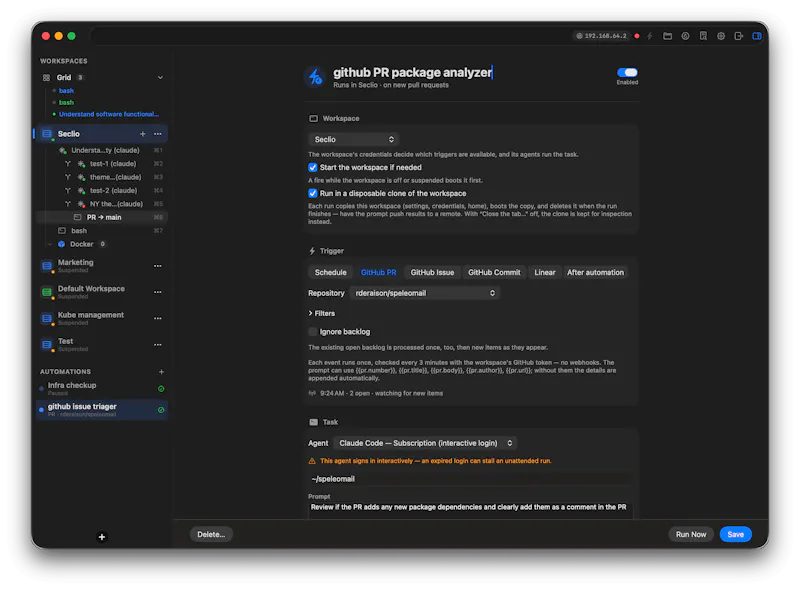Select the After automation trigger tab
This screenshot has height=590, width=800.
tap(595, 273)
